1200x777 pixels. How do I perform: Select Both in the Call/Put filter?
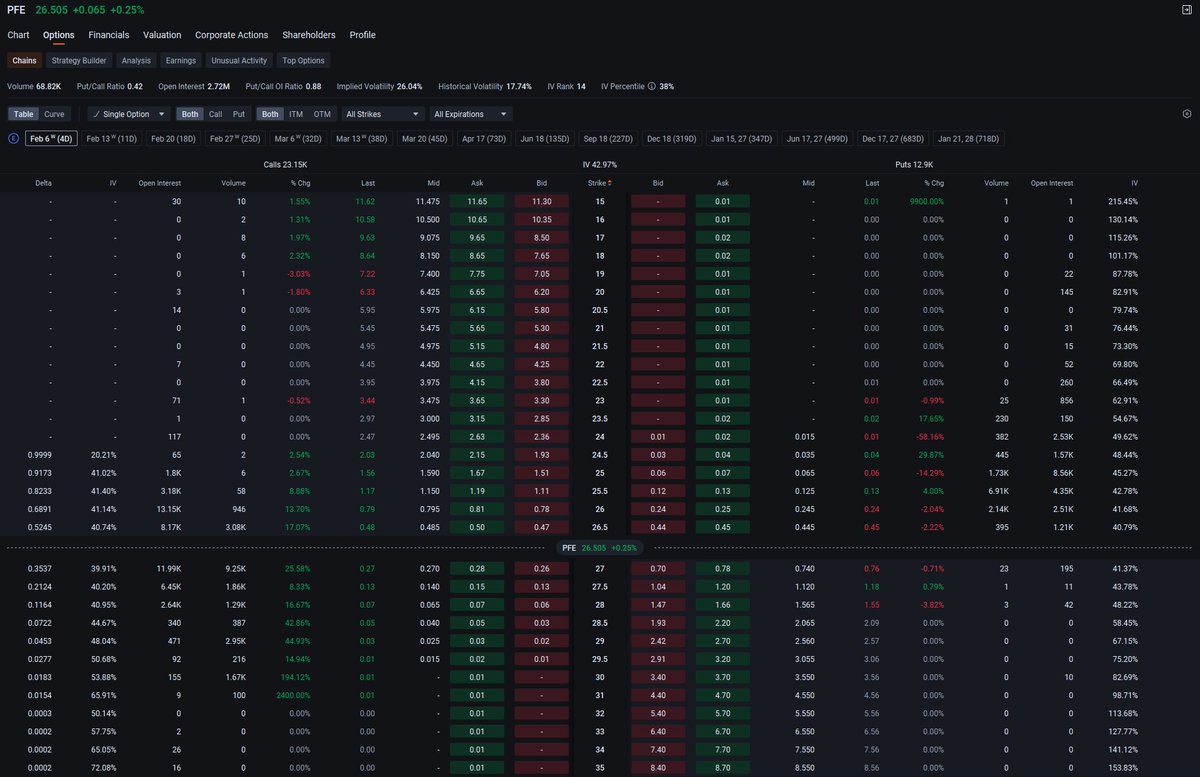(x=190, y=114)
